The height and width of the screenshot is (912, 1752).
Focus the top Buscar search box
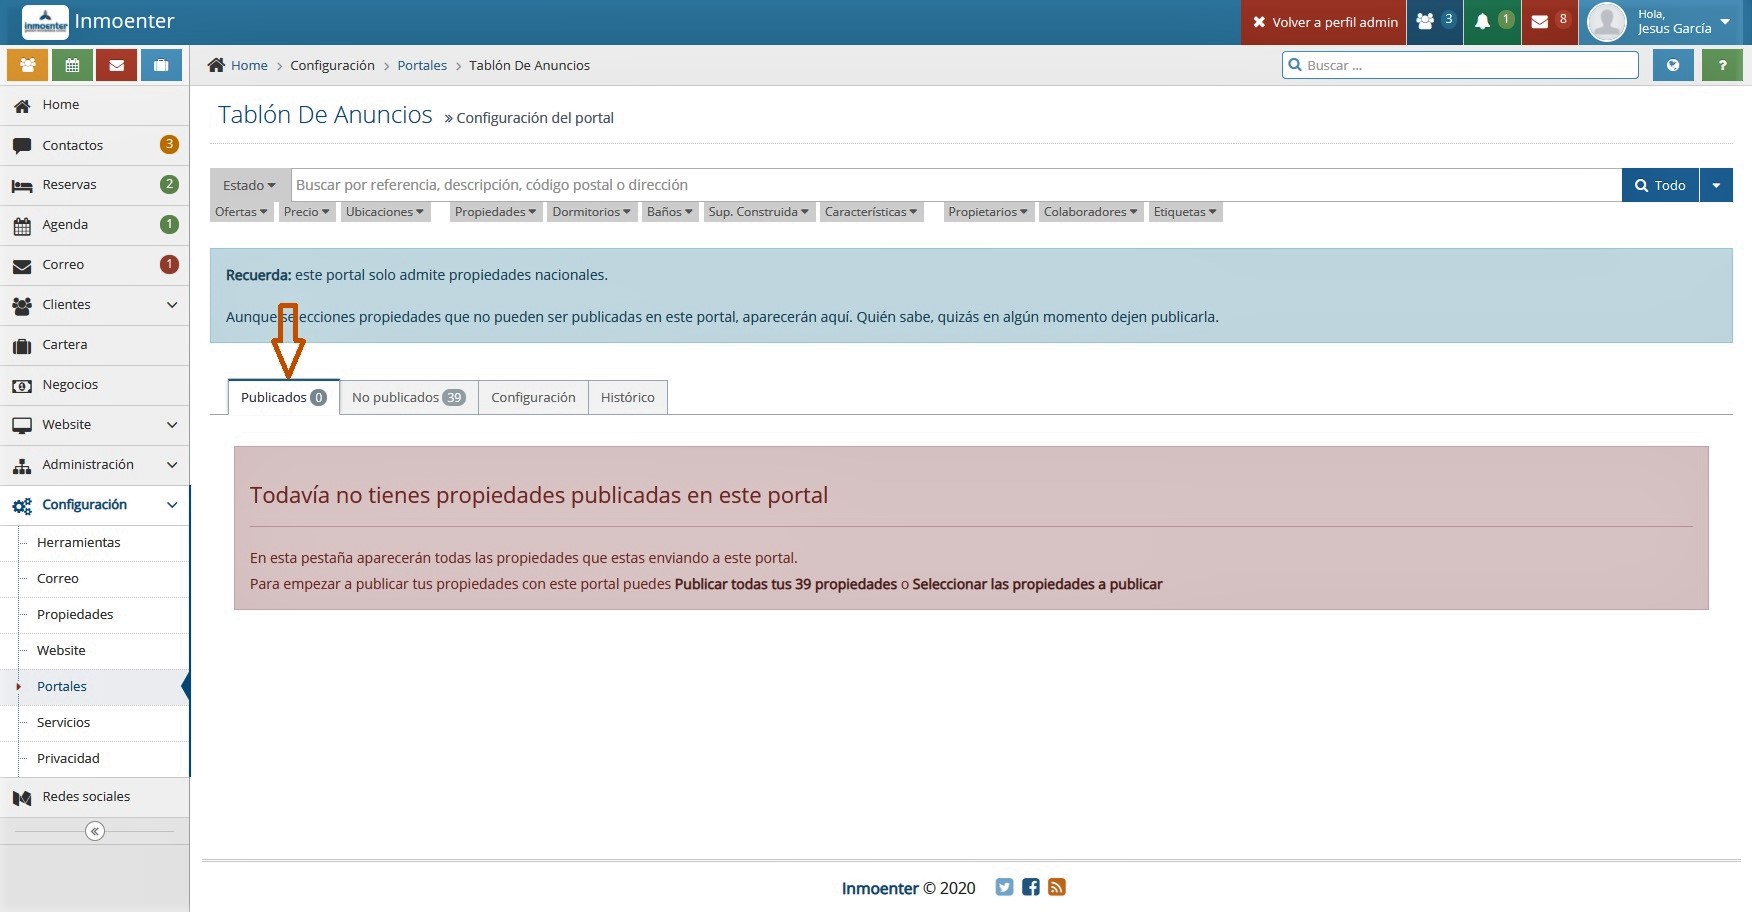click(x=1460, y=65)
